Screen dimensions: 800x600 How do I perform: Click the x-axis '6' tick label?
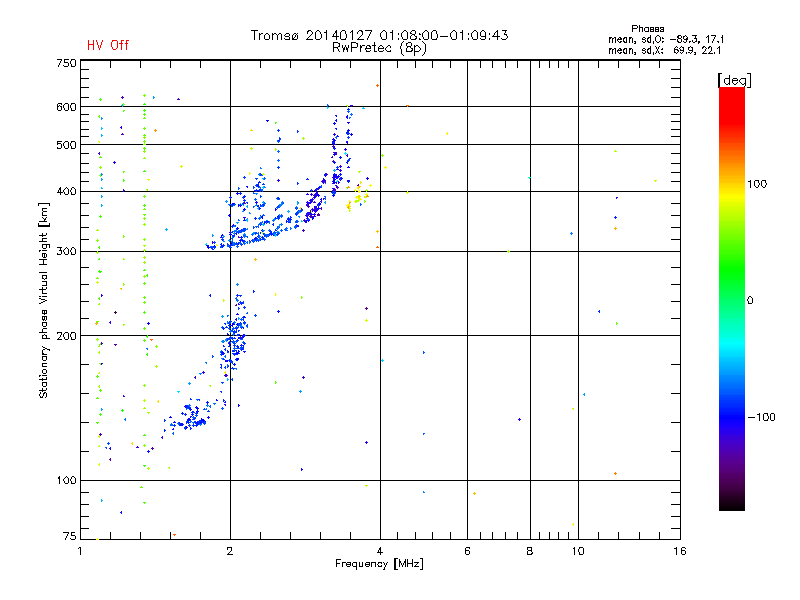tap(467, 551)
